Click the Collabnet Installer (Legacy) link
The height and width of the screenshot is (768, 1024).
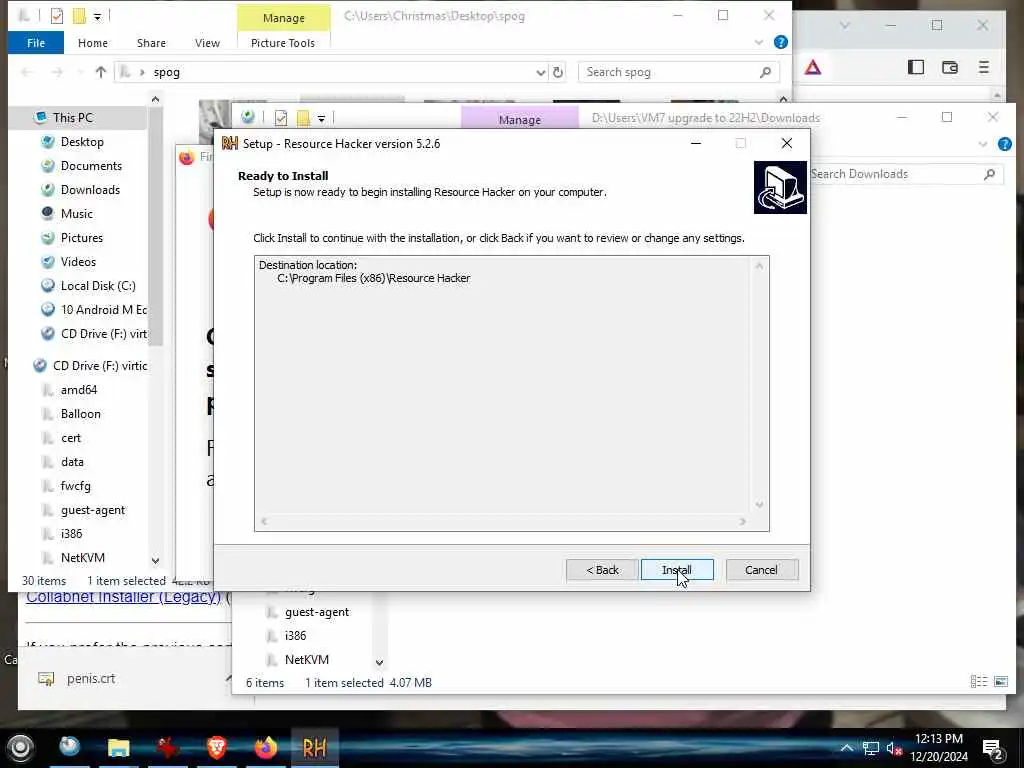(x=123, y=597)
